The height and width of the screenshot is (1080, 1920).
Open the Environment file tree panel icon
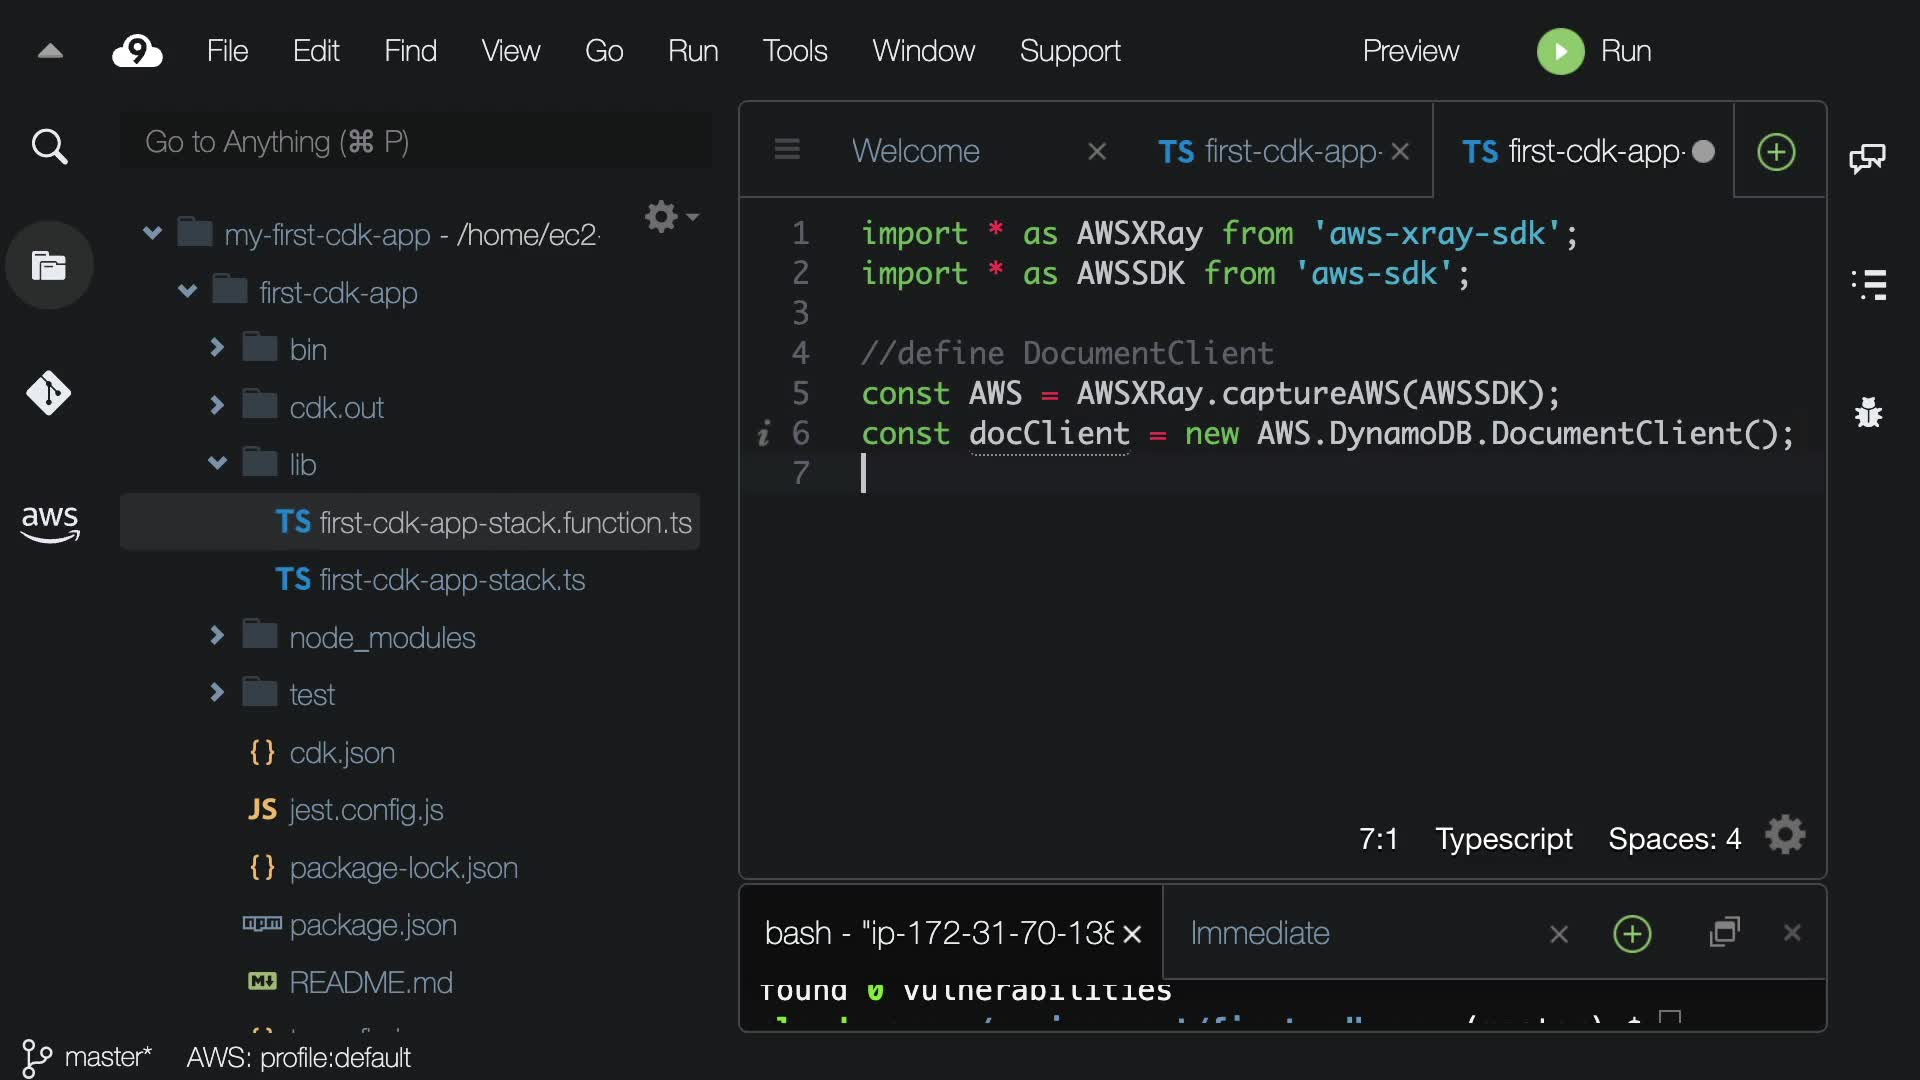tap(49, 266)
